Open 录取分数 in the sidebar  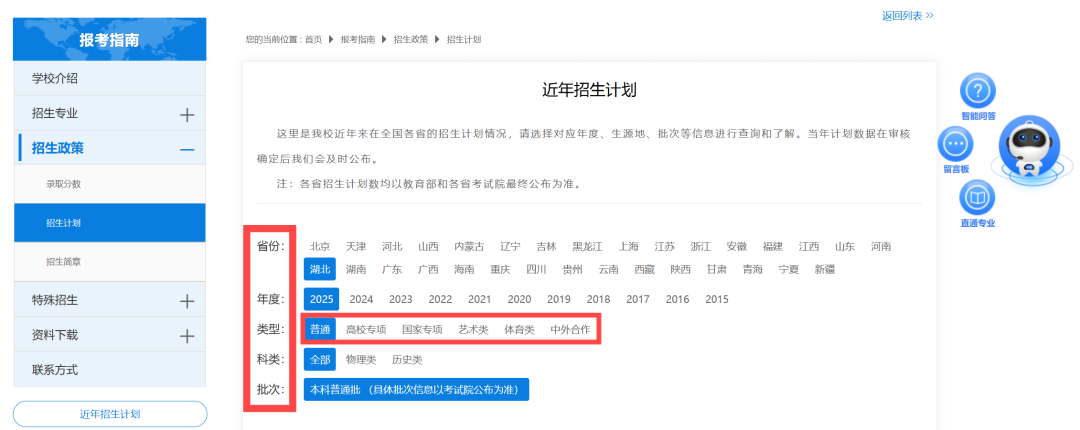point(63,184)
